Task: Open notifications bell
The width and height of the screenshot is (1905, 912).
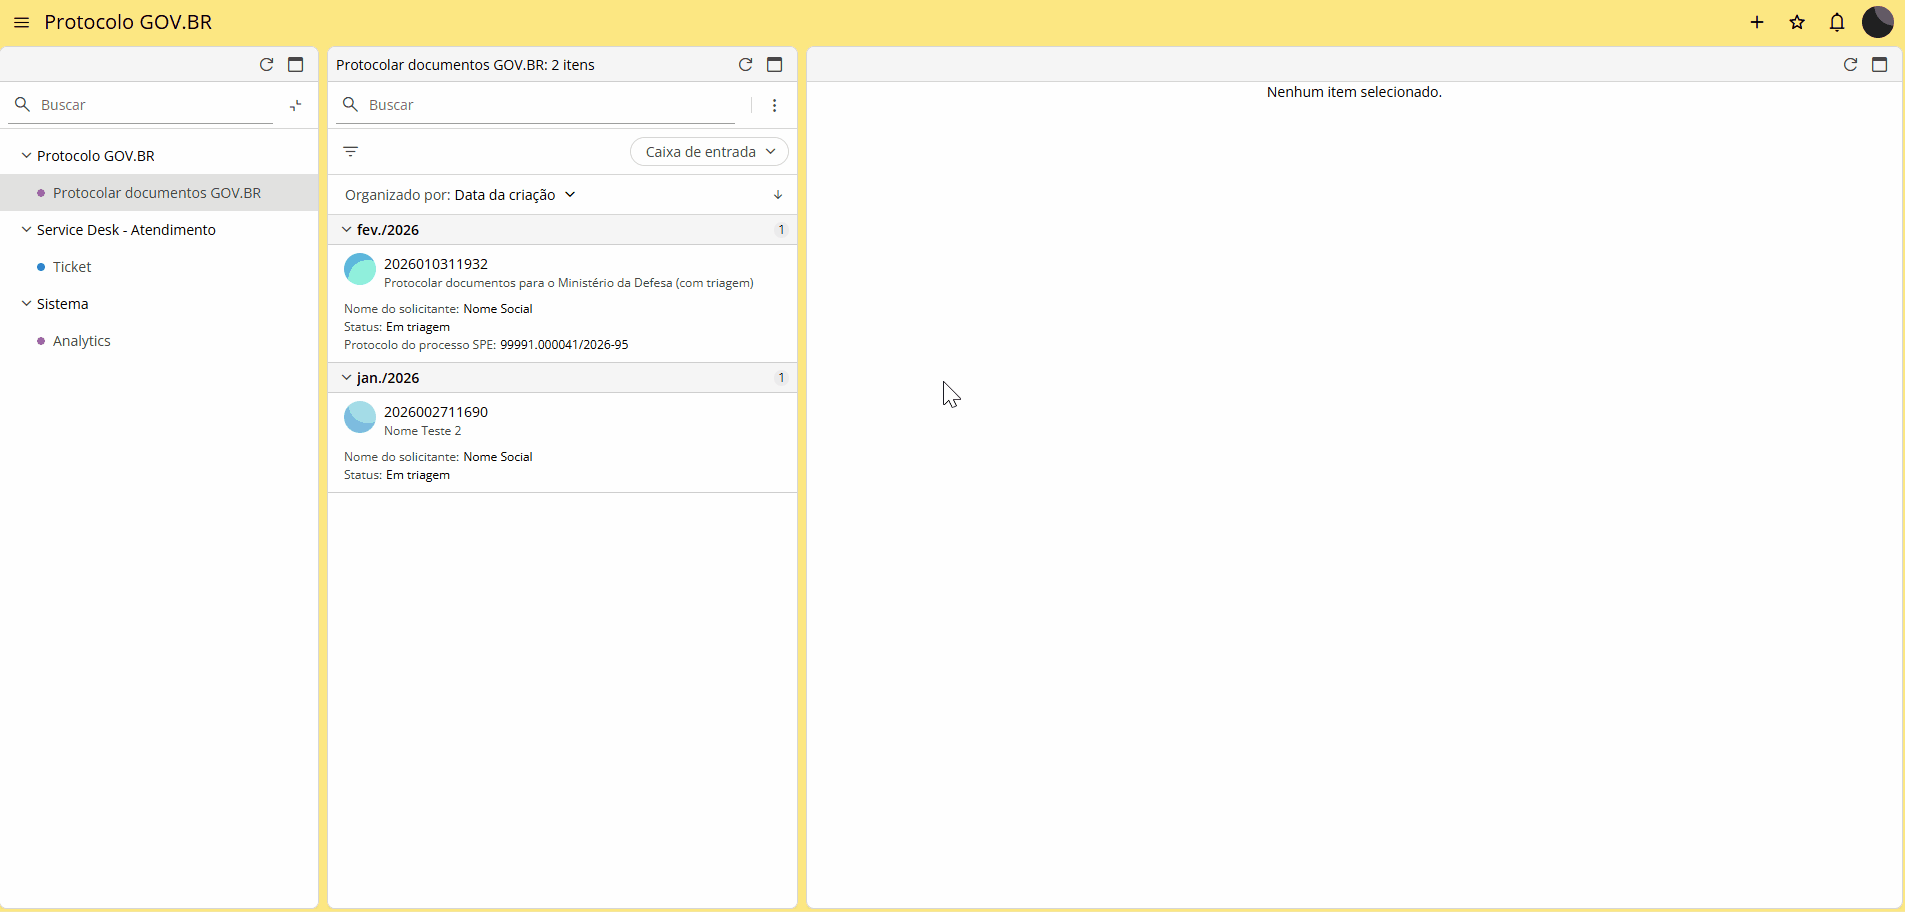Action: tap(1837, 22)
